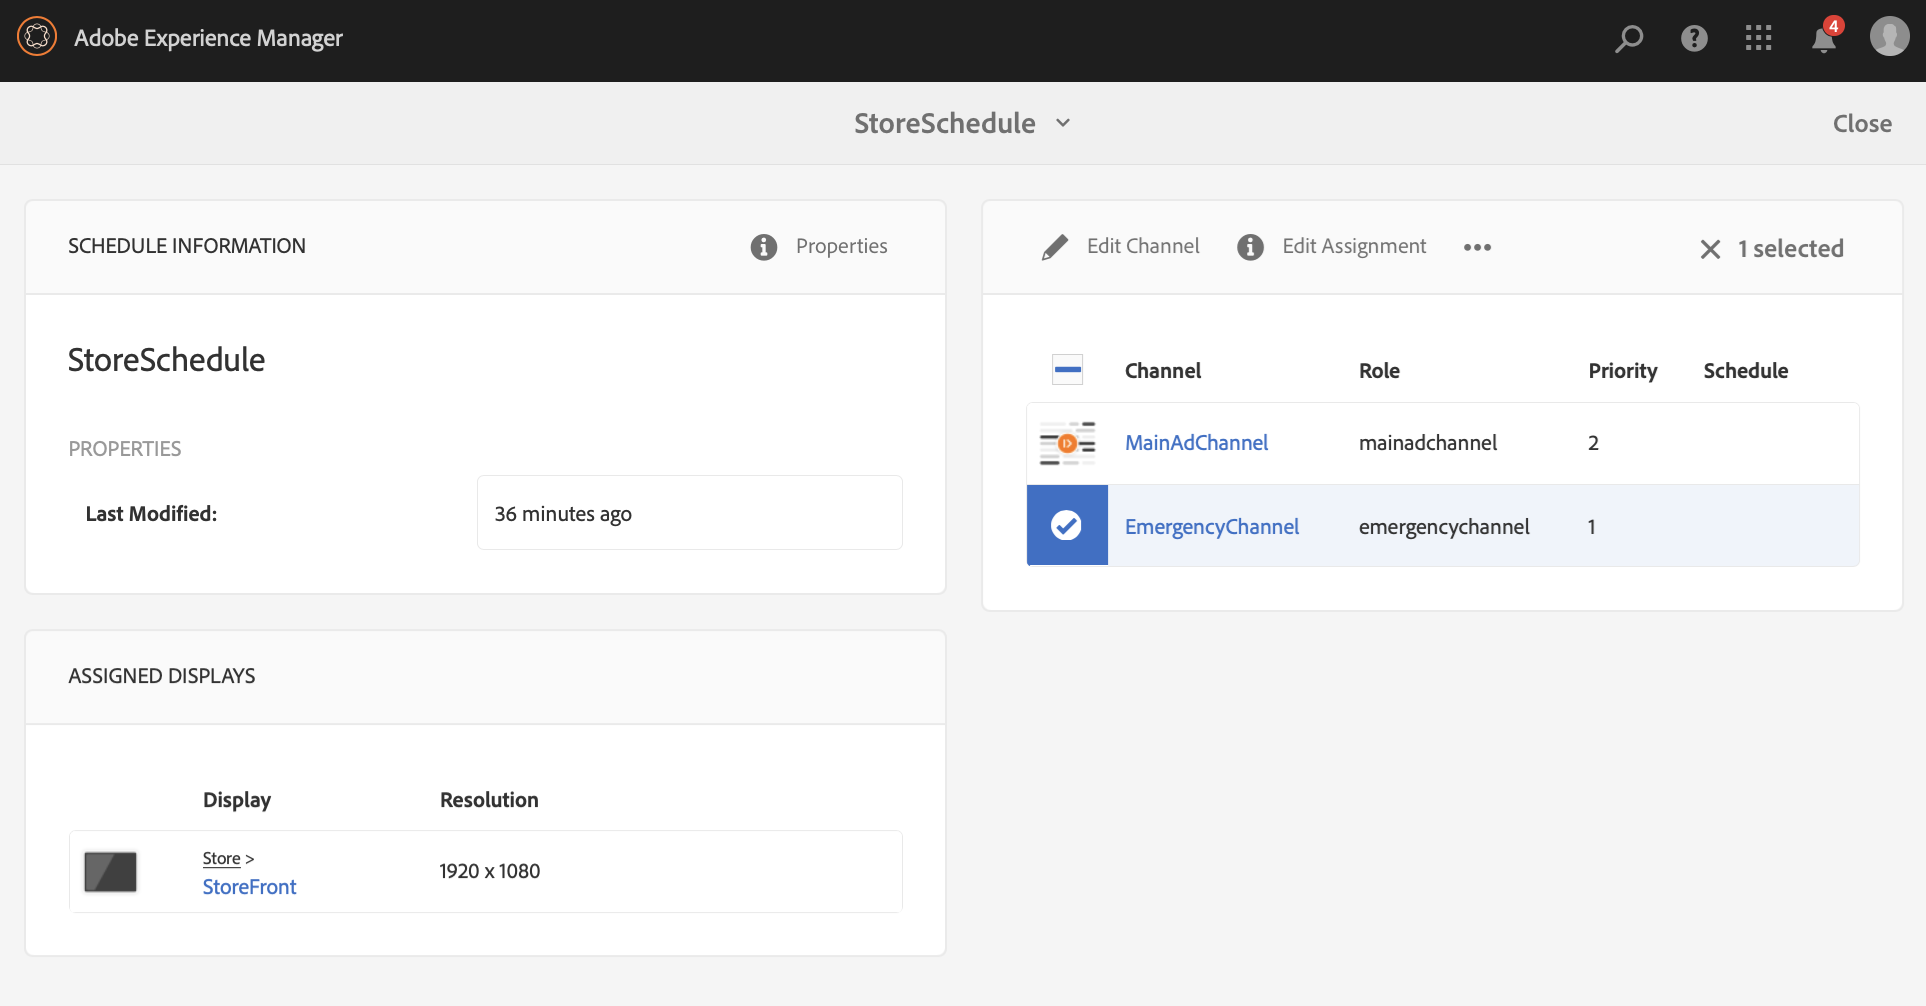
Task: Click the Edit Channel pencil icon
Action: [1055, 247]
